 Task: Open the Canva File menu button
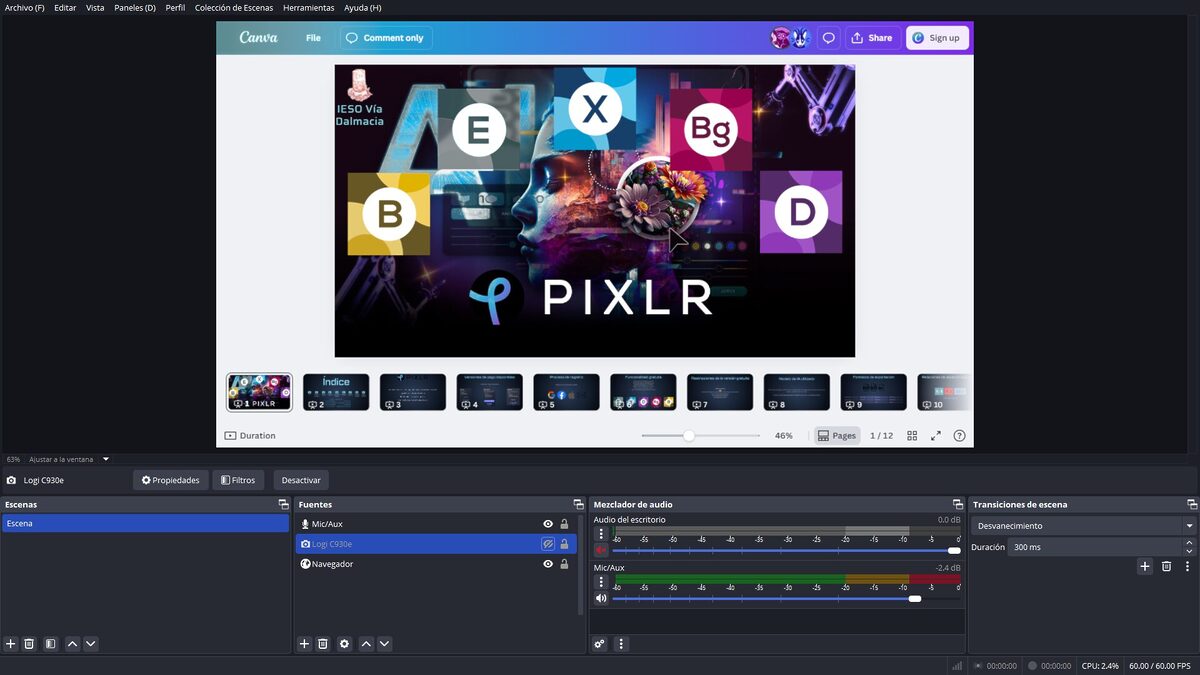click(313, 38)
